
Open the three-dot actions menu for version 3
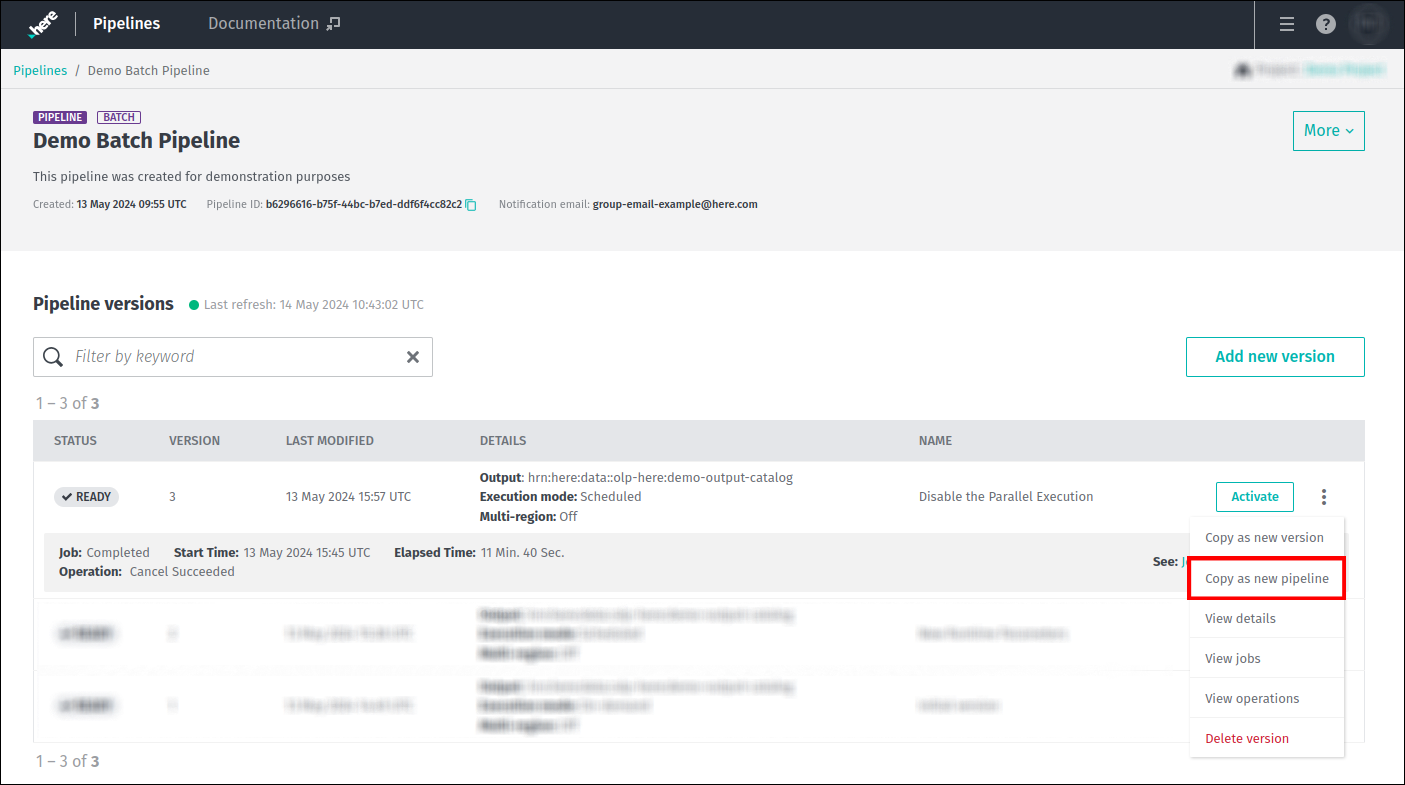pos(1323,496)
